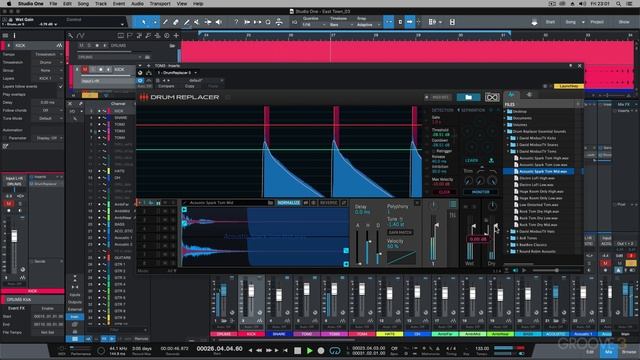Toggle the MONITOR button in Drum Replacer

pos(480,192)
